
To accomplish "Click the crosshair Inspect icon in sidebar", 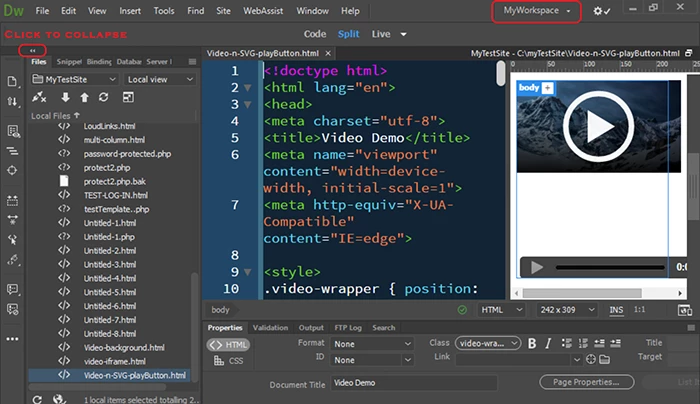I will point(12,171).
